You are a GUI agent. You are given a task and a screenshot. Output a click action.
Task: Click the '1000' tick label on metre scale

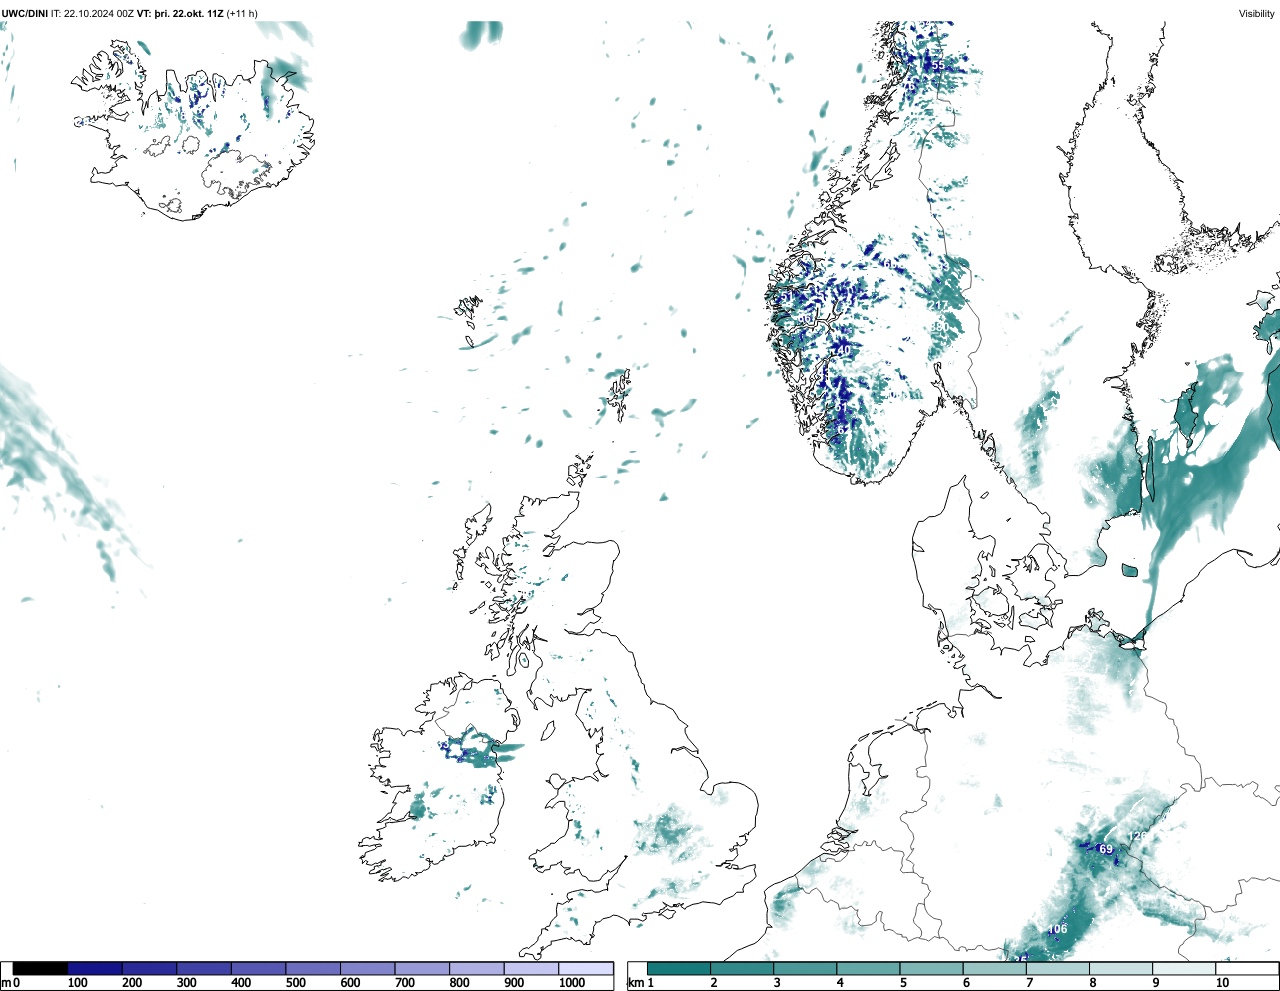pos(572,983)
